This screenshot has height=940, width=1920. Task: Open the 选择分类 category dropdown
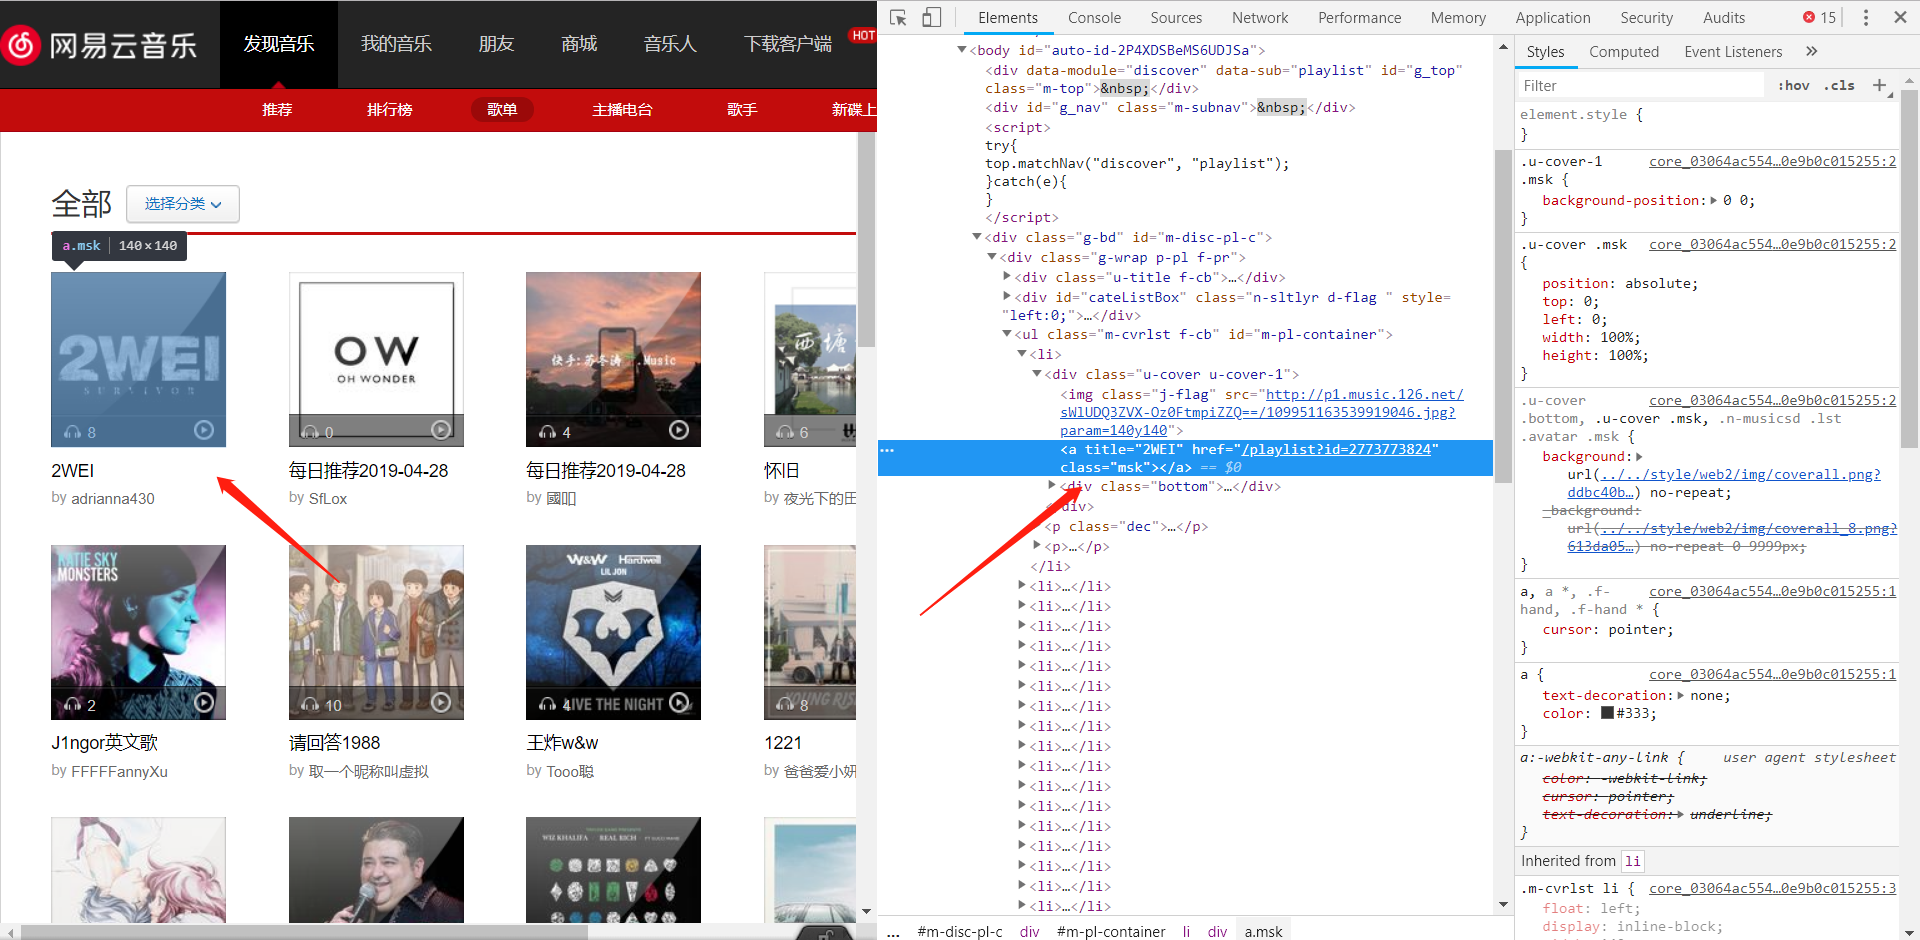183,204
